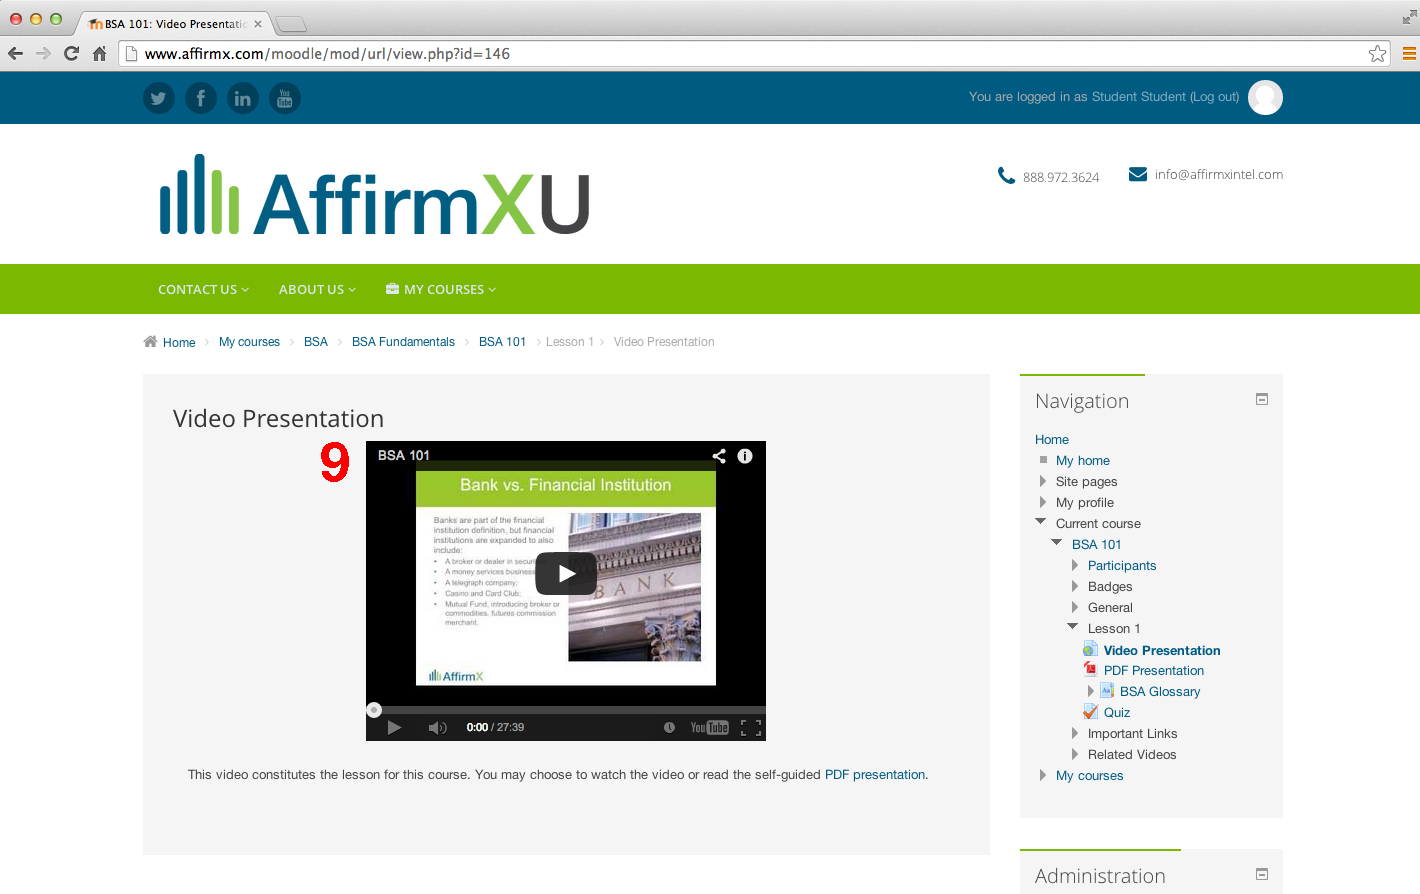Collapse the BSA 101 tree node
This screenshot has height=894, width=1420.
[1057, 542]
